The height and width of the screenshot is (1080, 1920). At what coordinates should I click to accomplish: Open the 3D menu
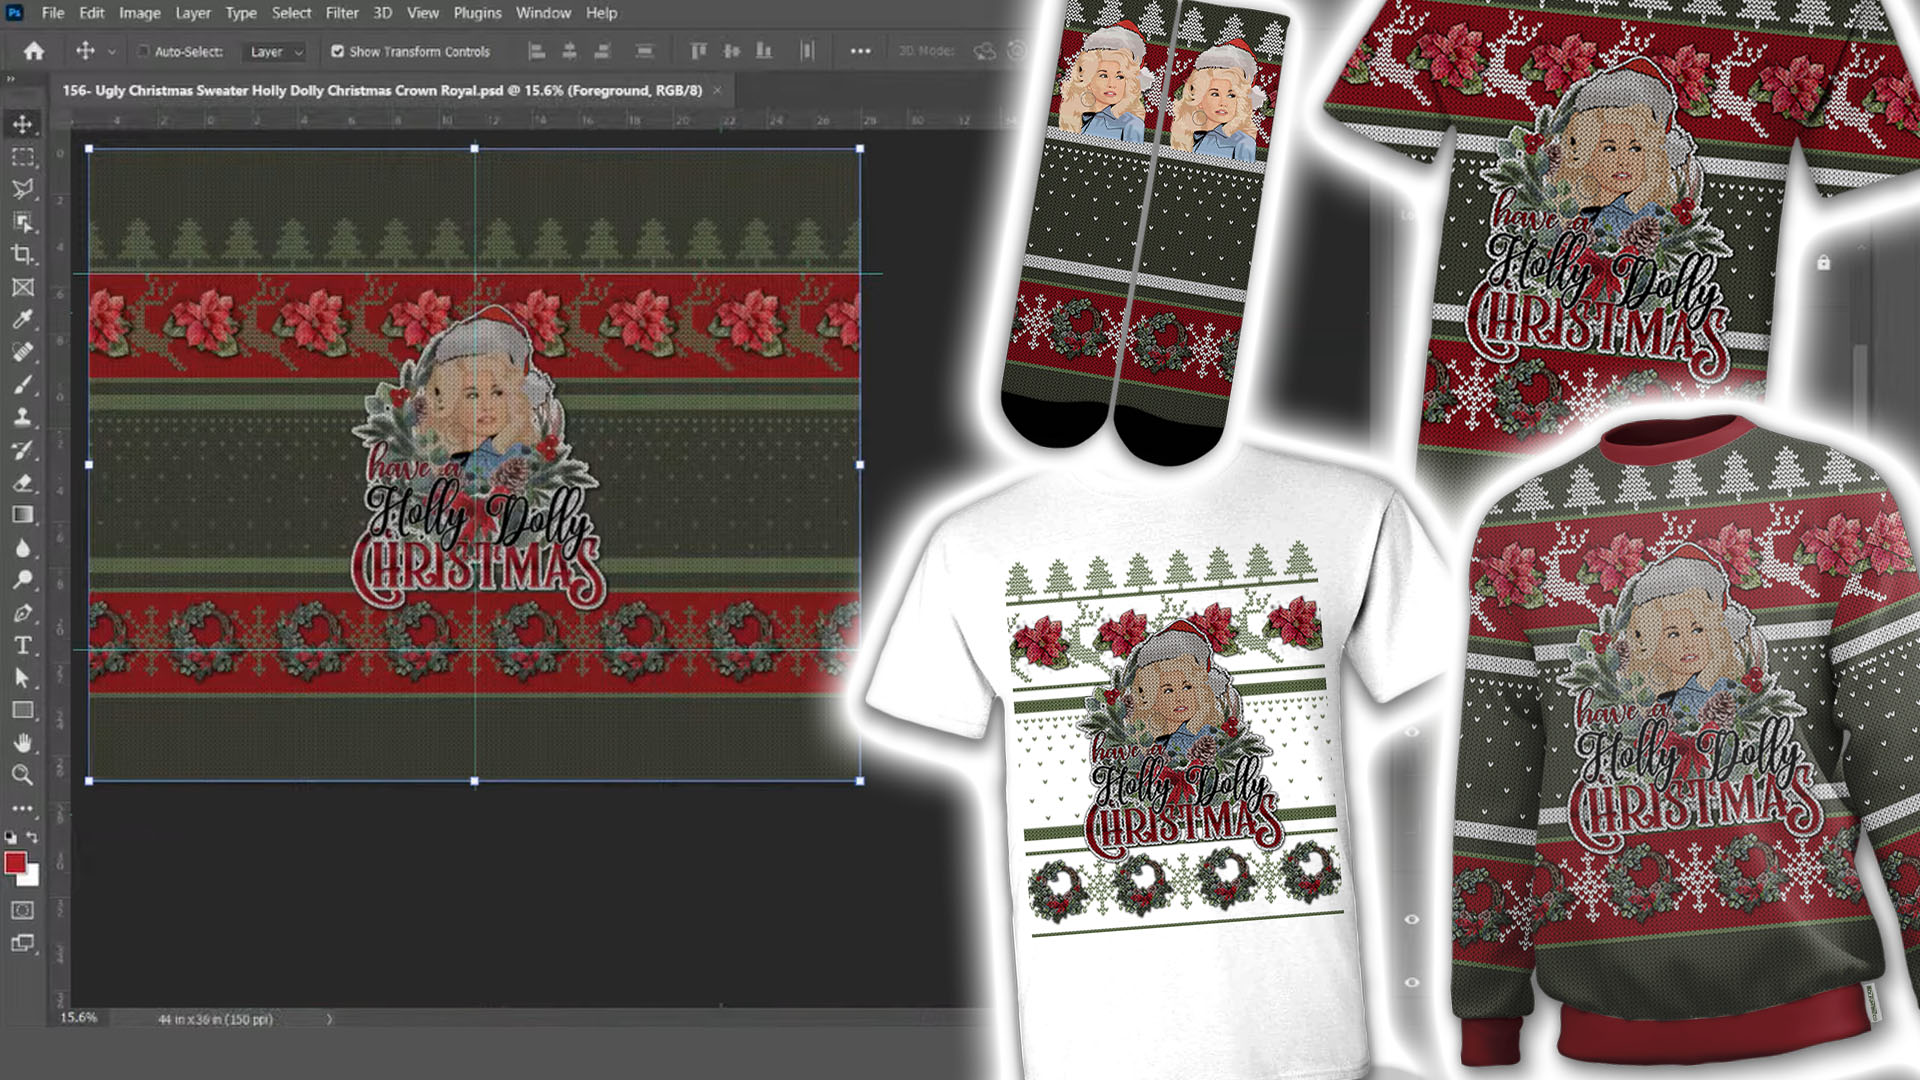pos(383,13)
